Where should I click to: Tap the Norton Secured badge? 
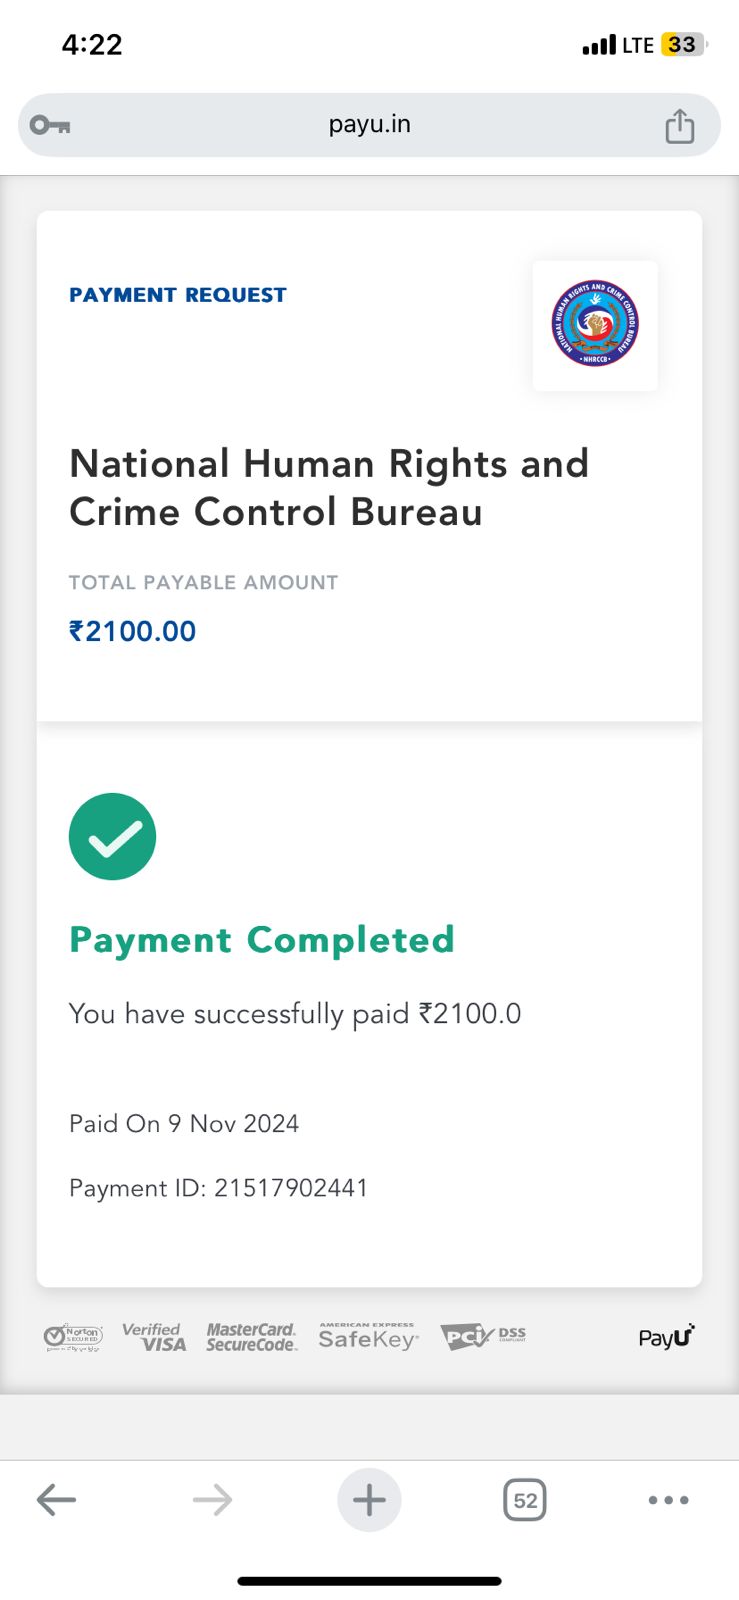pyautogui.click(x=73, y=1337)
